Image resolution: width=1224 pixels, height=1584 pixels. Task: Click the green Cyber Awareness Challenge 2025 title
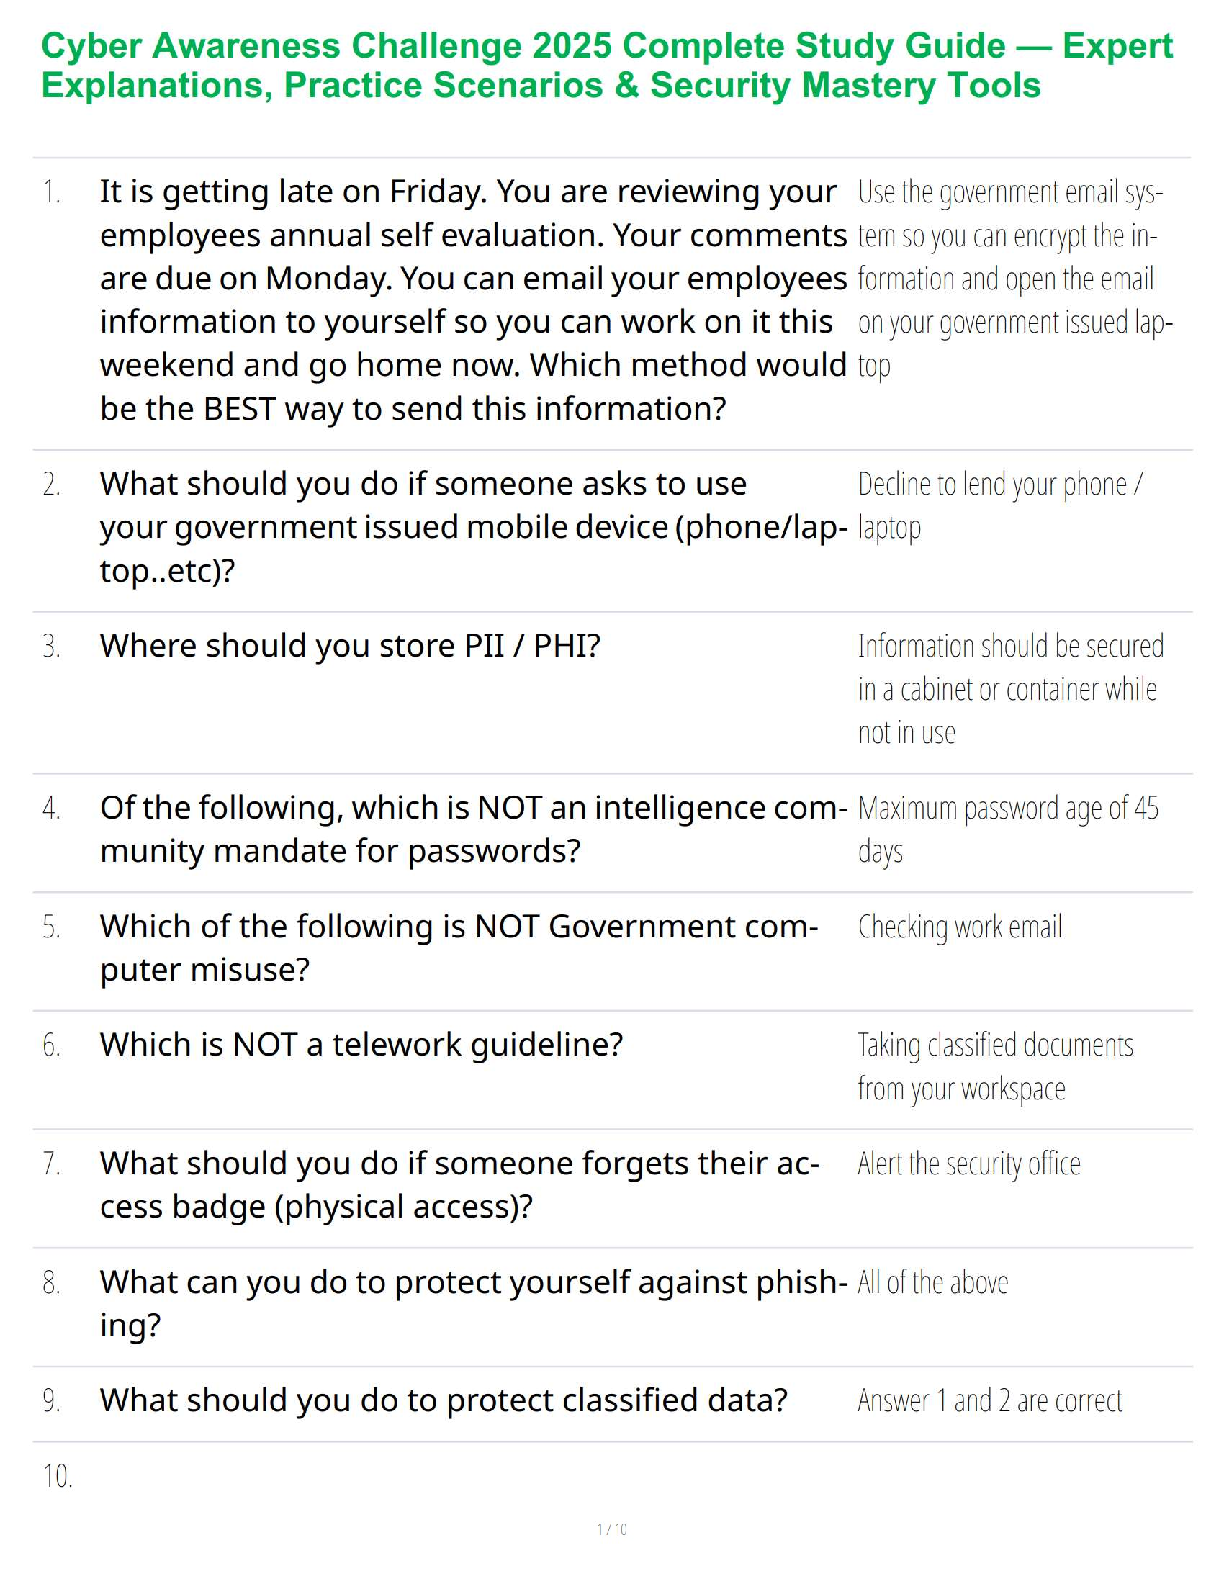tap(606, 65)
